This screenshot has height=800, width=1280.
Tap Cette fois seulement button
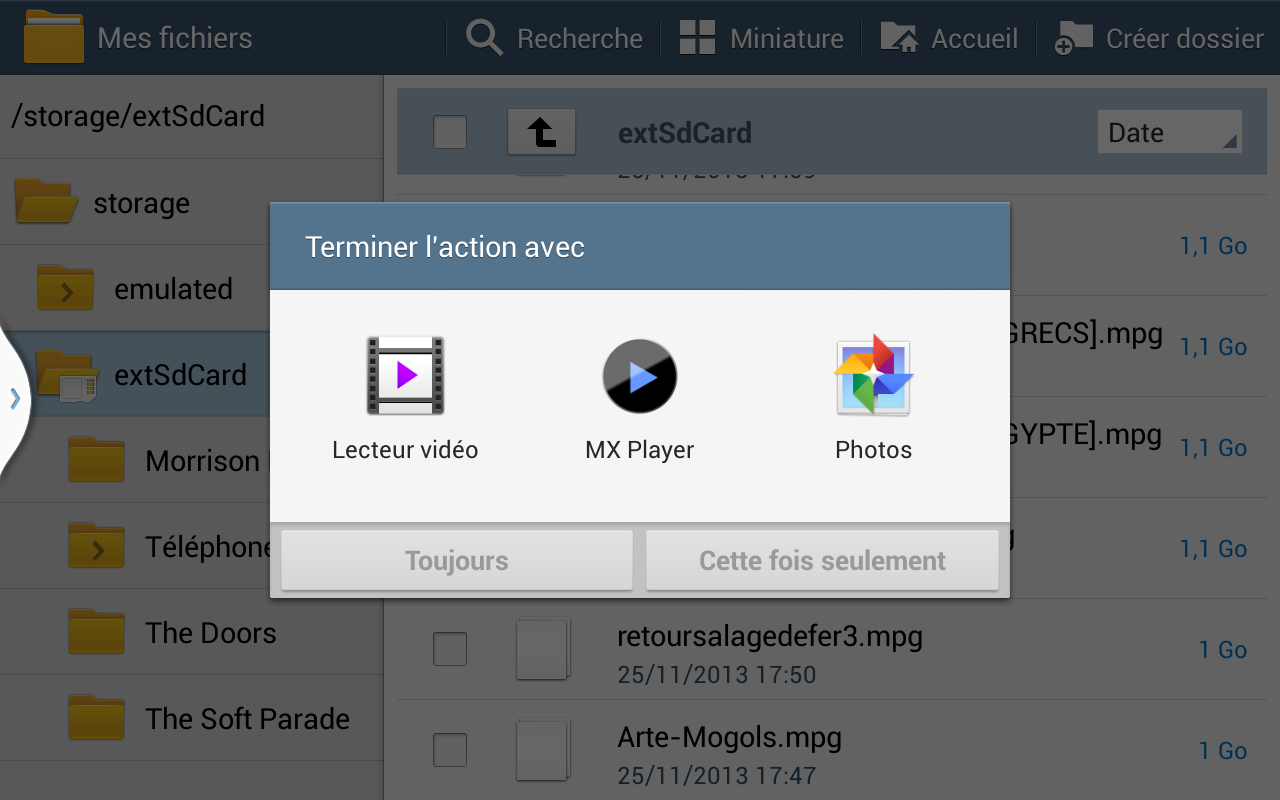click(822, 560)
